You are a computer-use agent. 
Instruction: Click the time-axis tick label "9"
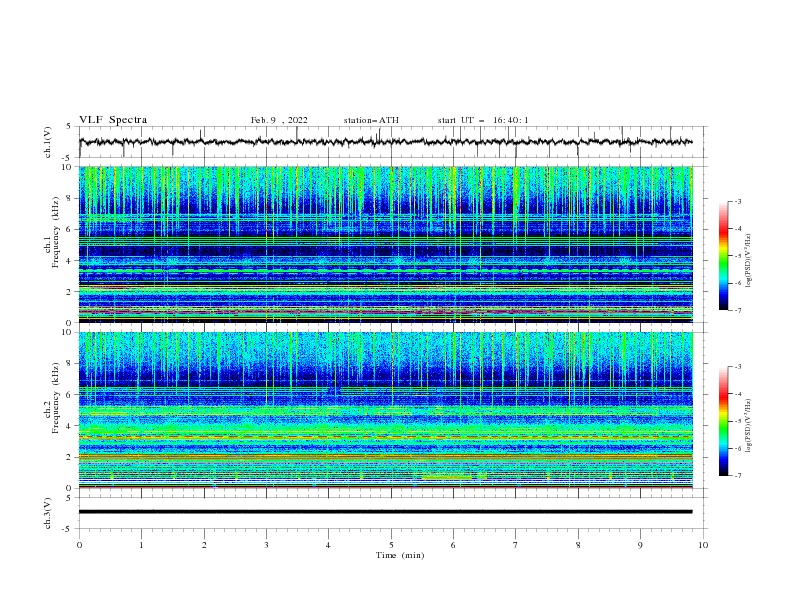[640, 545]
